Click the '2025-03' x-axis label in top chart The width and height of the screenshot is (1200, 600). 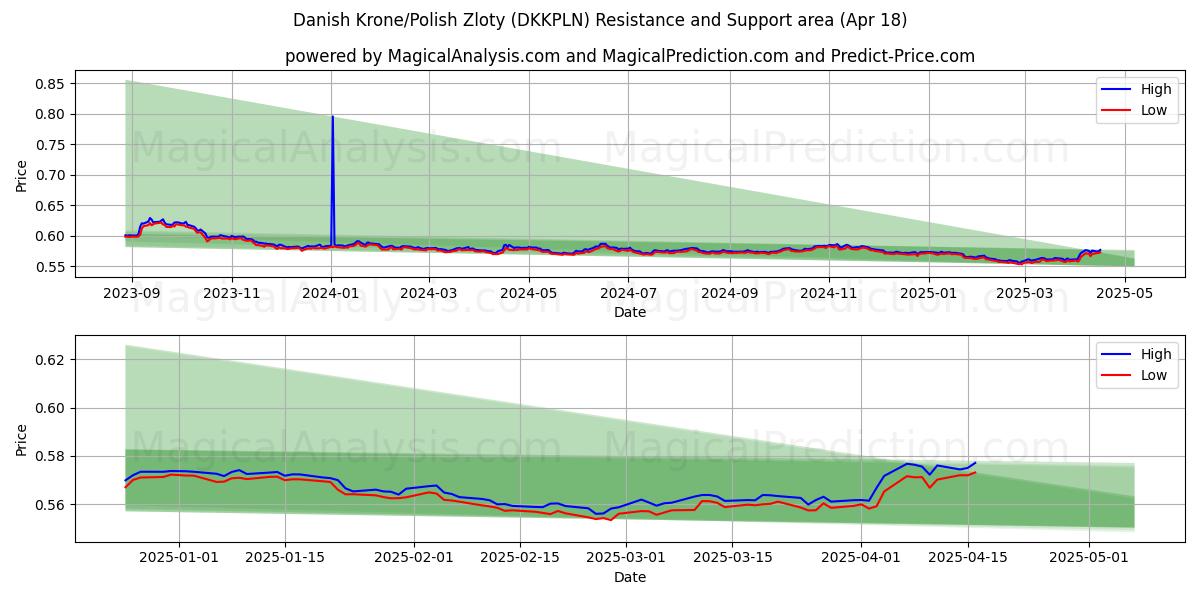click(x=1024, y=293)
